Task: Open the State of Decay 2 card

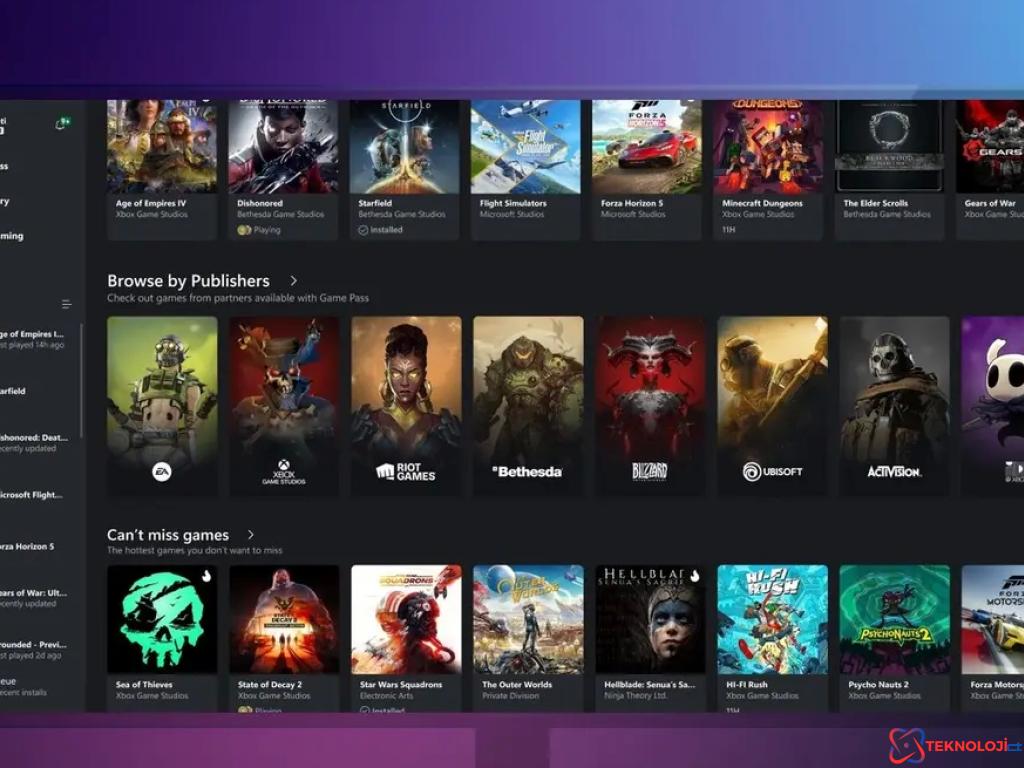Action: coord(283,639)
